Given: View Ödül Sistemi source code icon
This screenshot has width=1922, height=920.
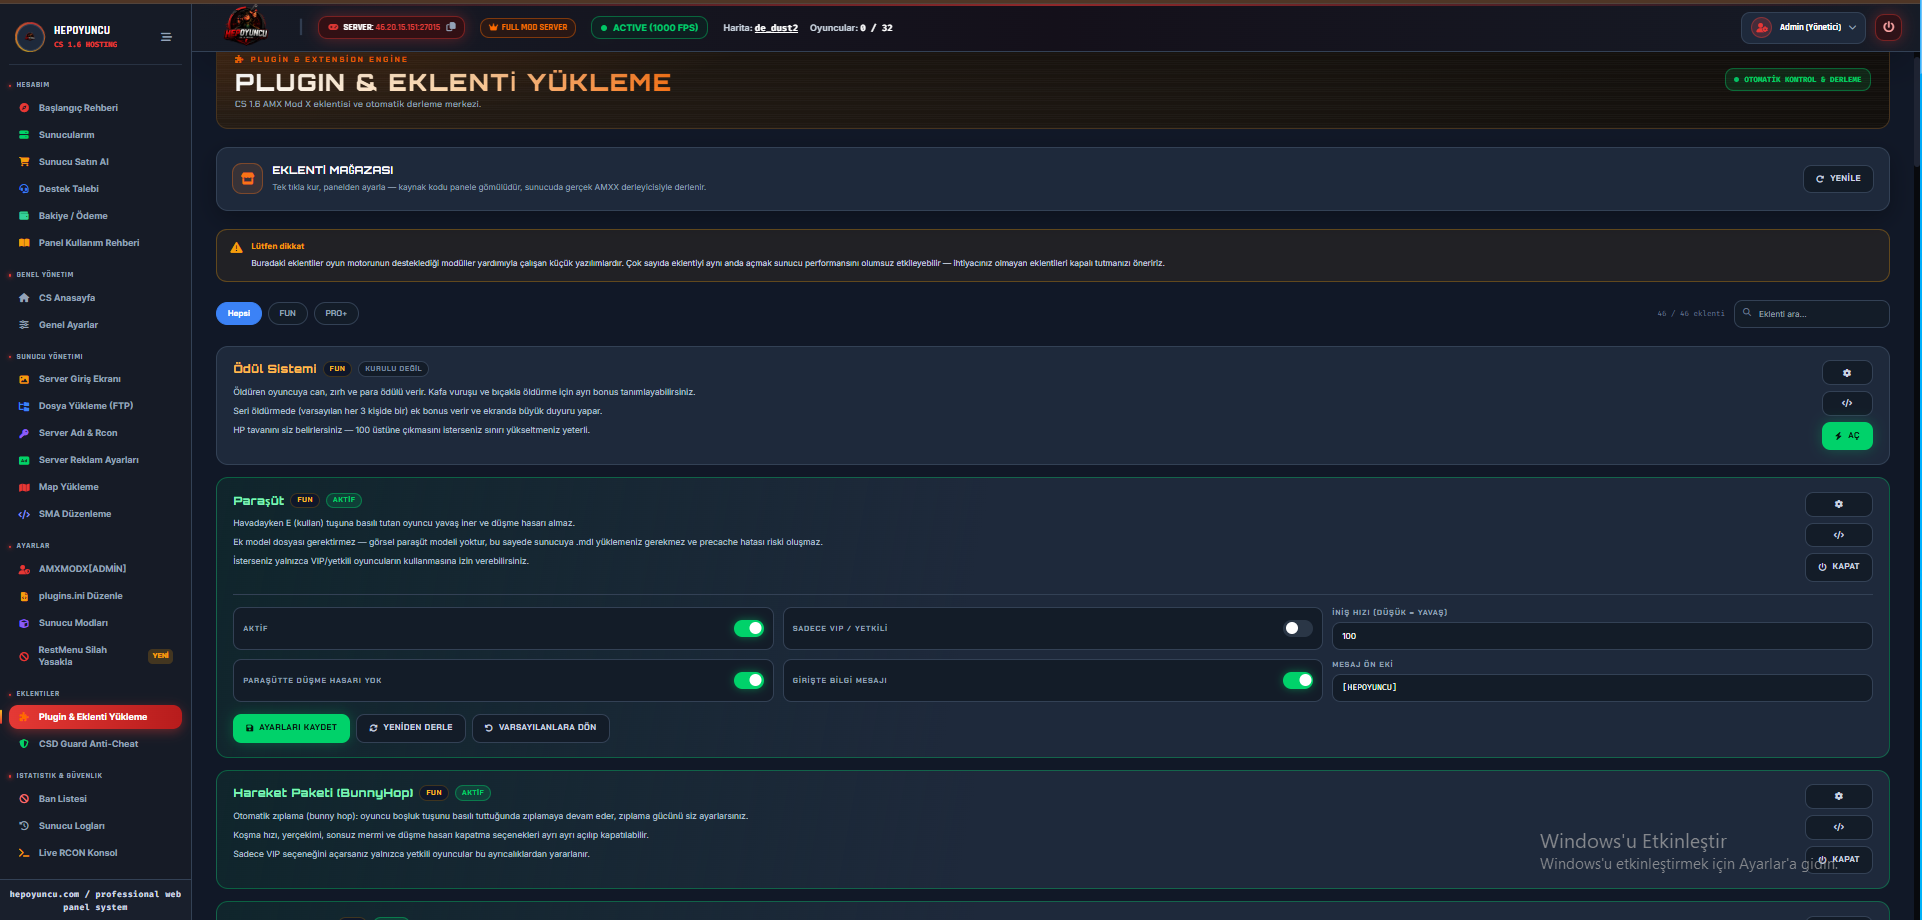Looking at the screenshot, I should pyautogui.click(x=1847, y=404).
